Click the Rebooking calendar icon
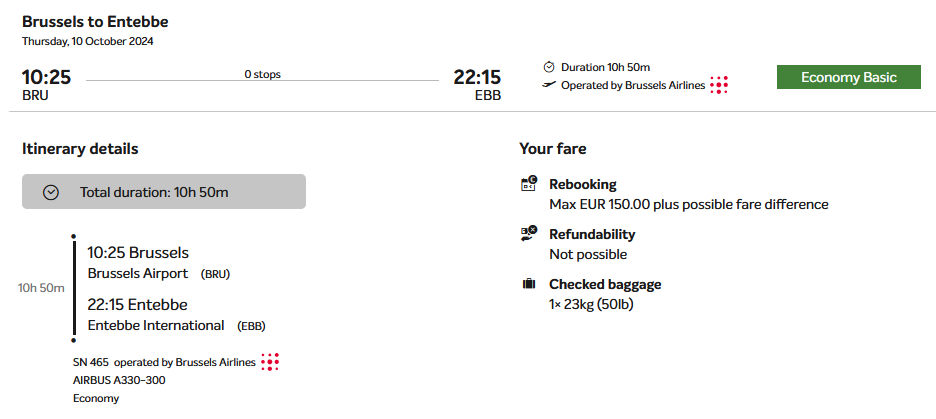This screenshot has width=936, height=419. (529, 184)
